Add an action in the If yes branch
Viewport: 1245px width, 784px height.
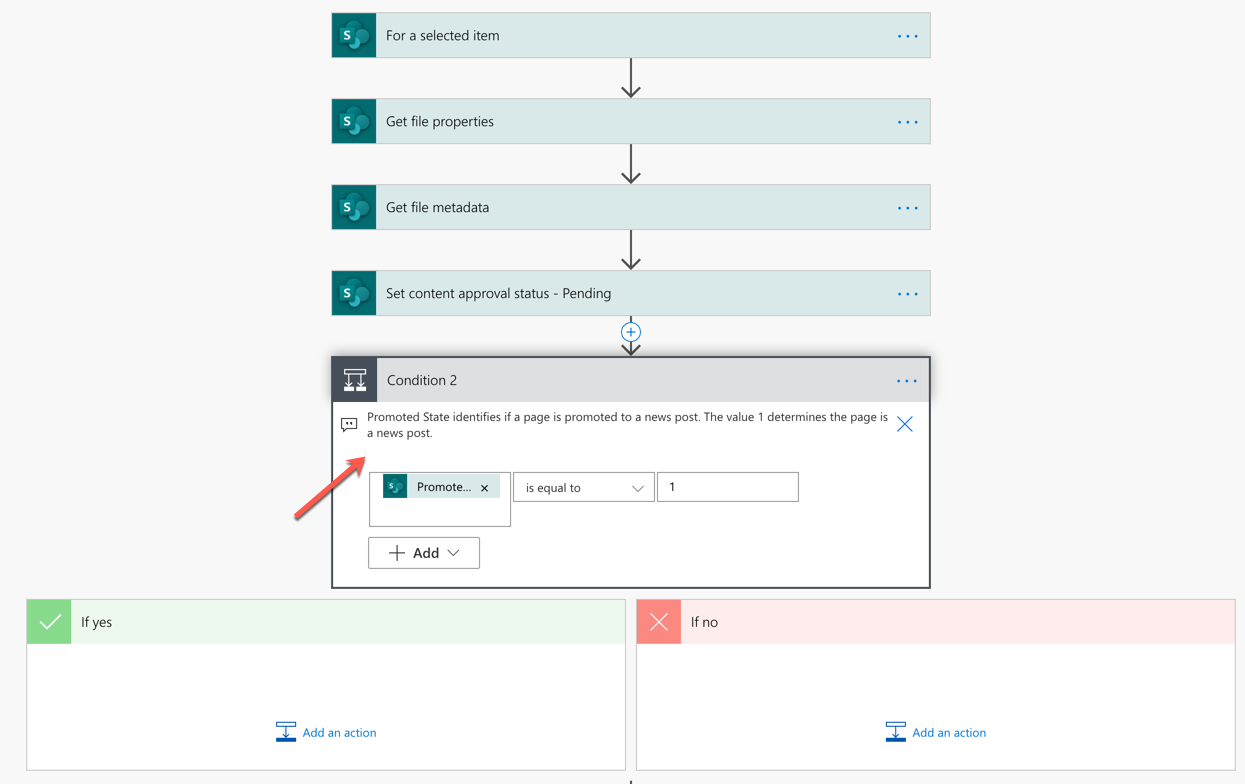coord(326,733)
